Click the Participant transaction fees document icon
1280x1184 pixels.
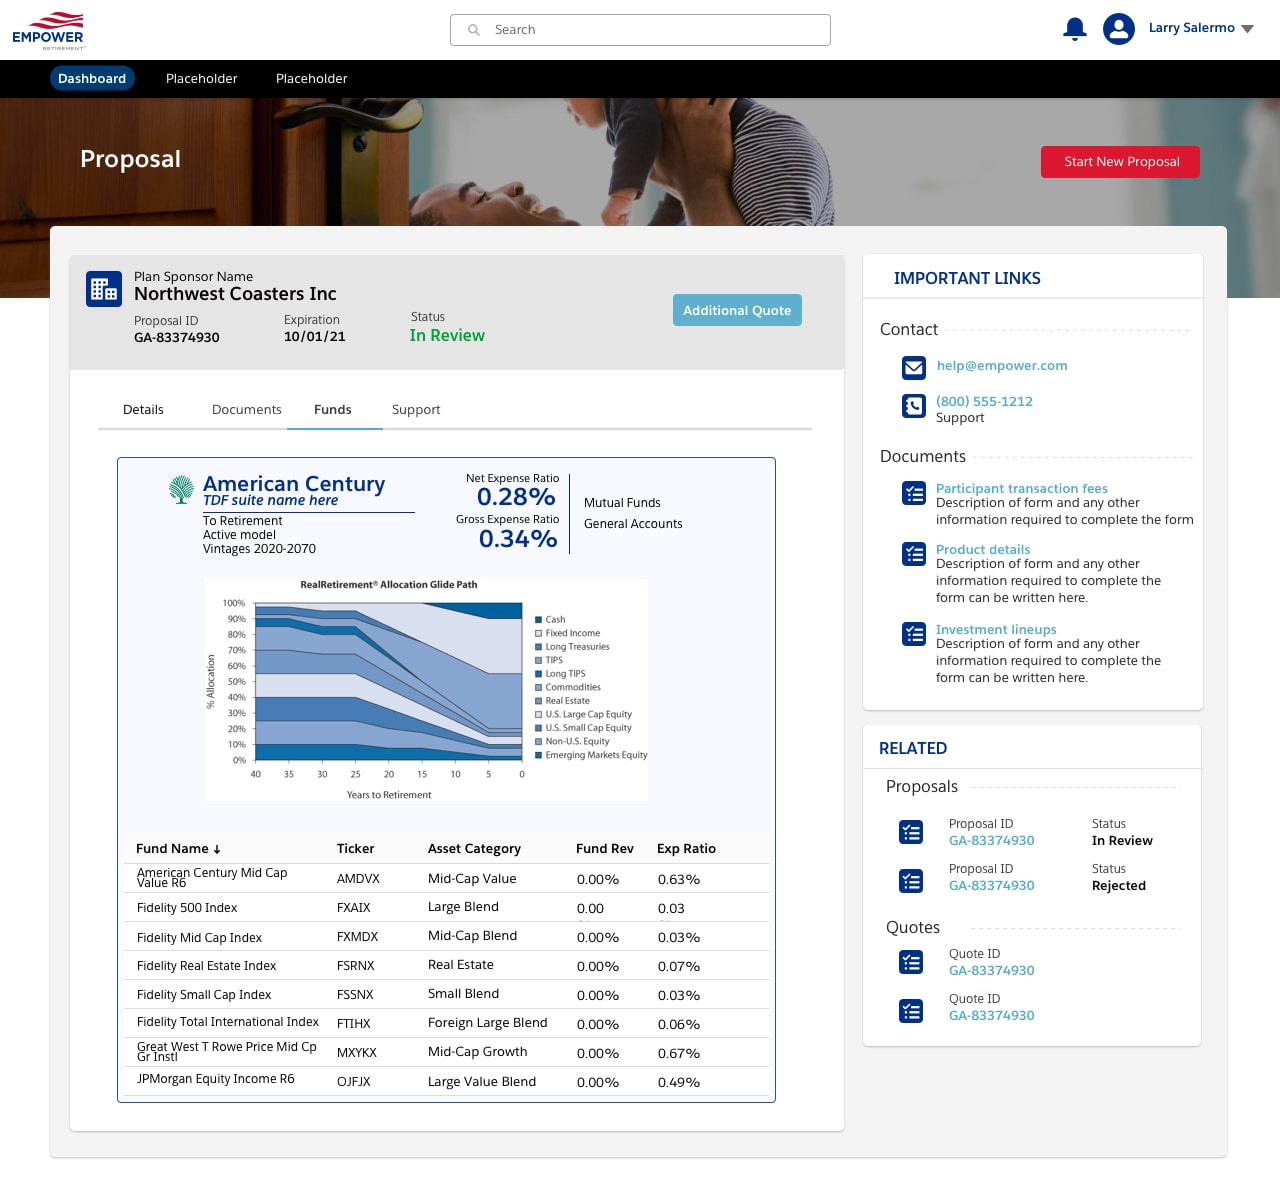[914, 493]
